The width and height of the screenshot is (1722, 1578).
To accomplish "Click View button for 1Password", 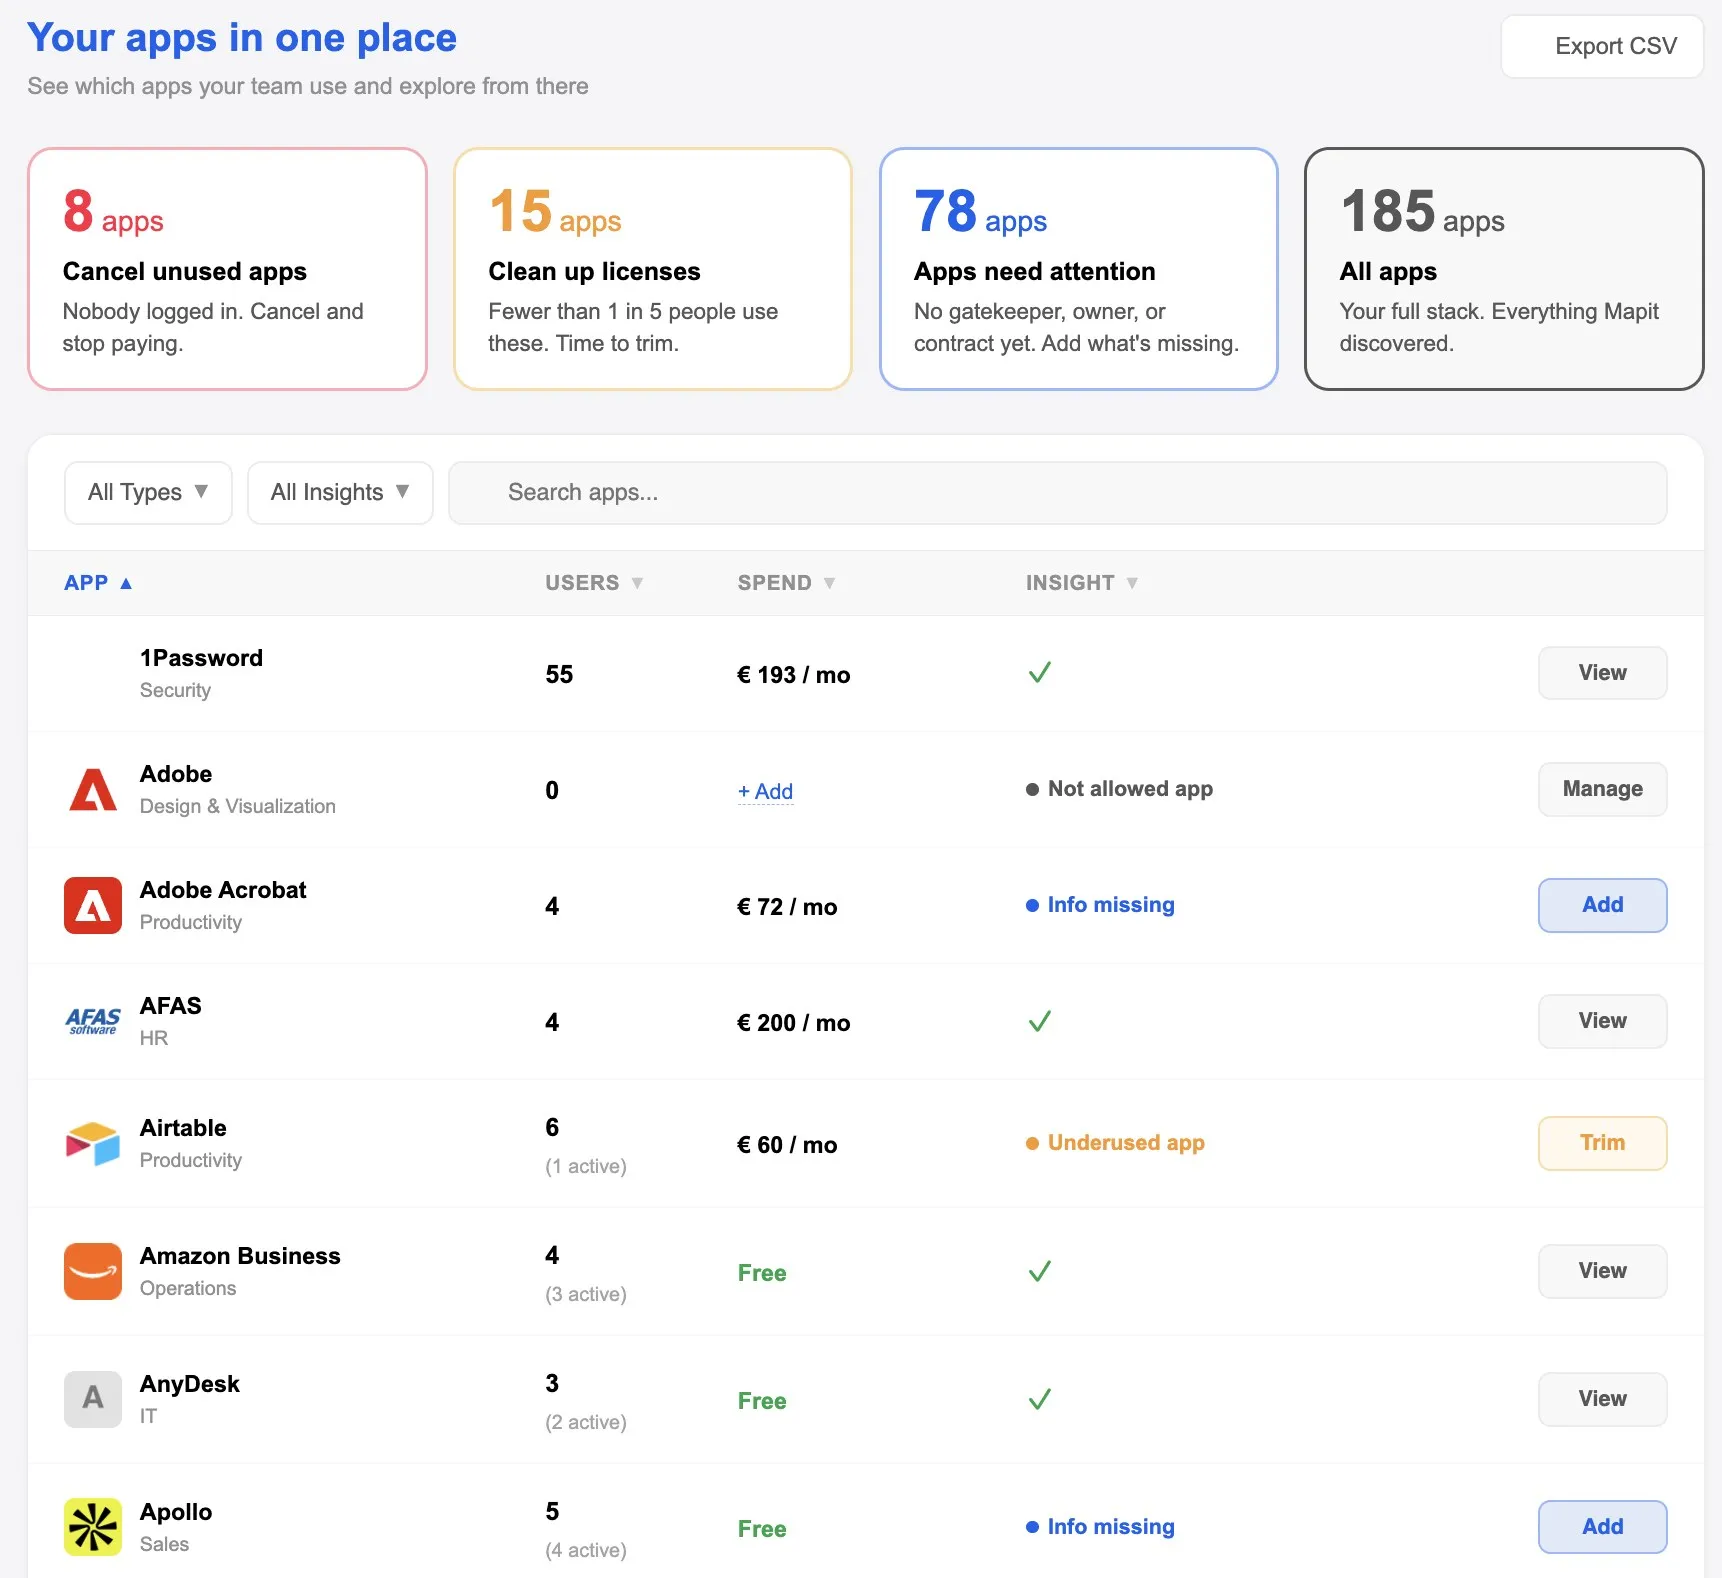I will (x=1602, y=673).
